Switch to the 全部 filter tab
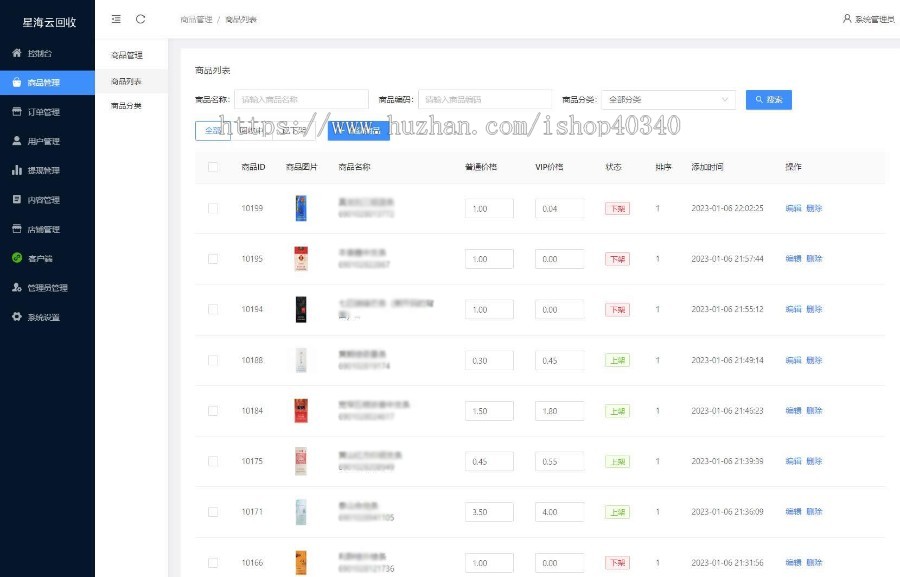 click(213, 130)
